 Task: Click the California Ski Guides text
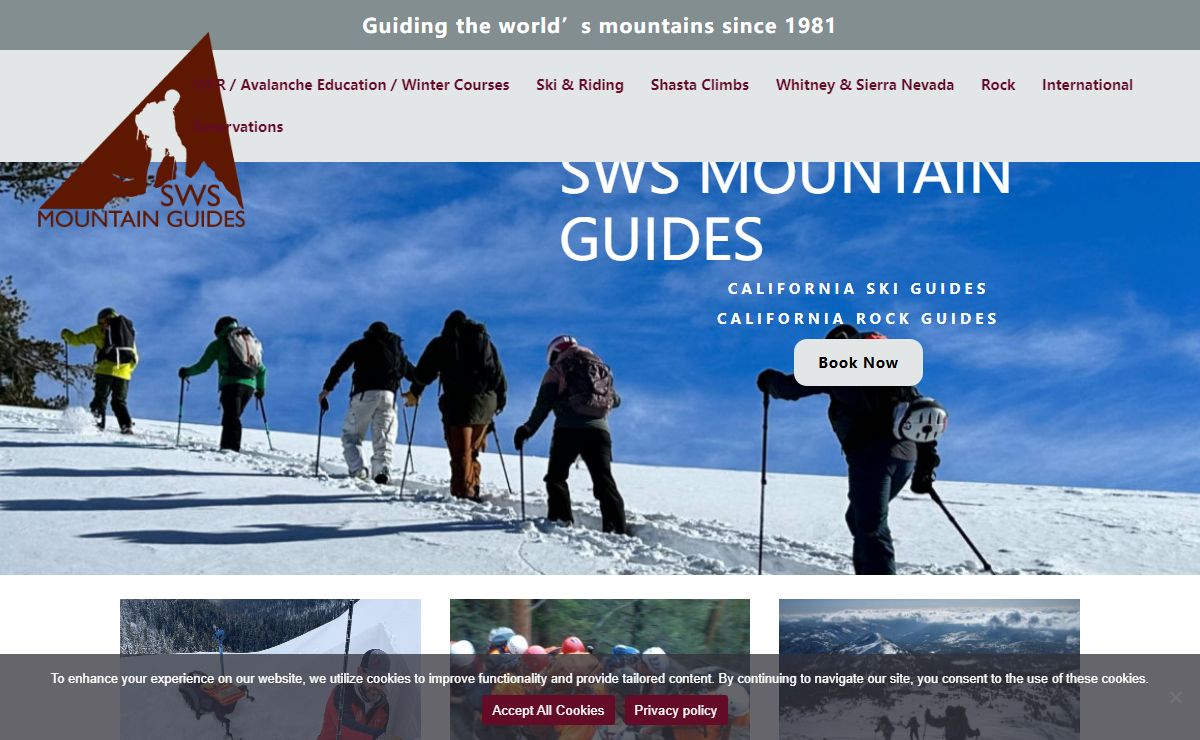pos(858,289)
